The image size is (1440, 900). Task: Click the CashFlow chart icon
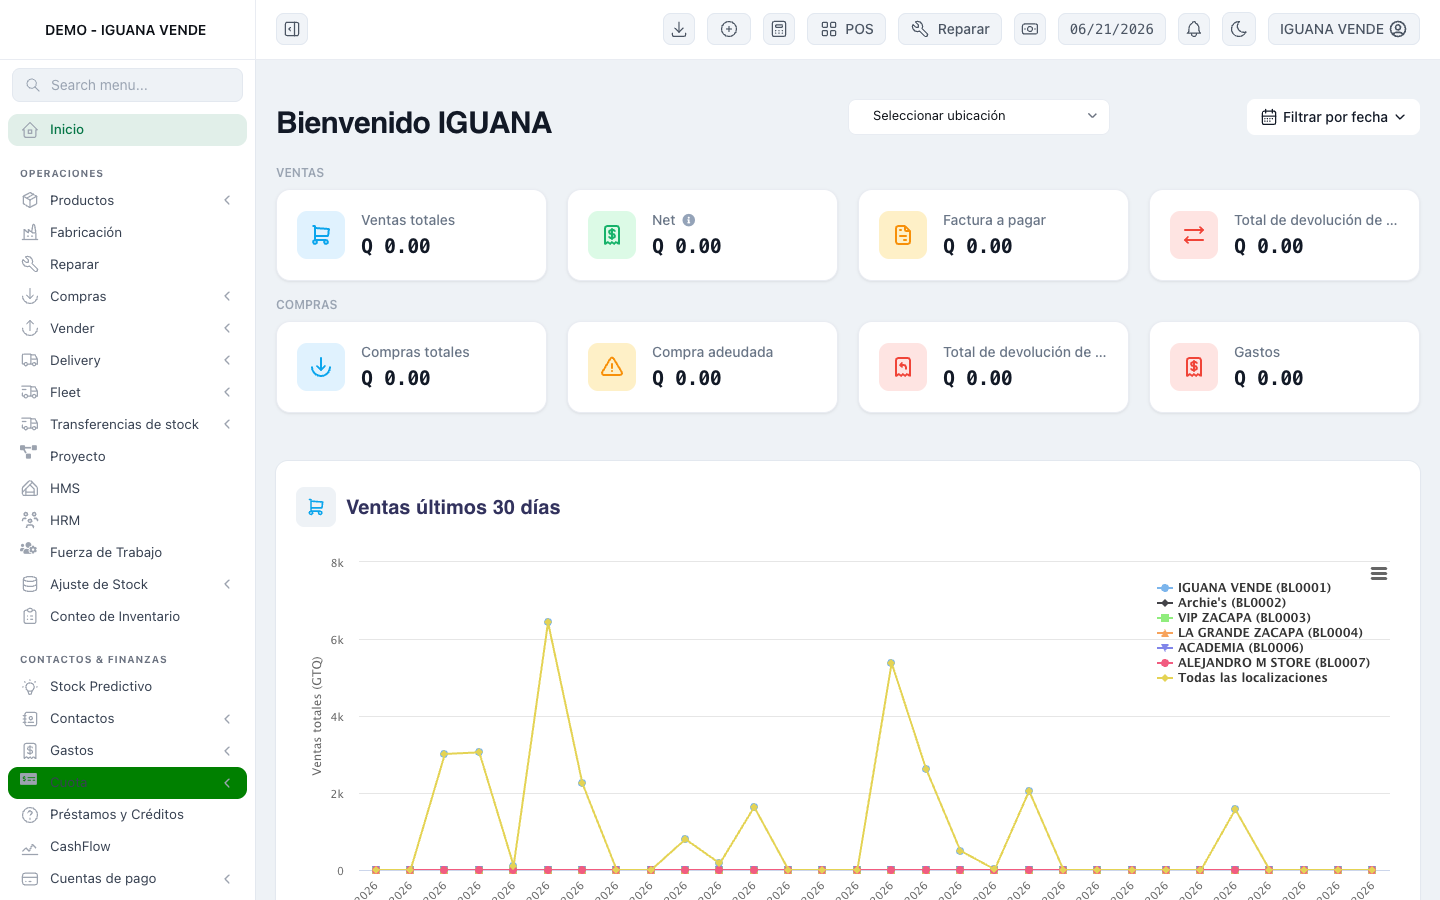tap(30, 847)
